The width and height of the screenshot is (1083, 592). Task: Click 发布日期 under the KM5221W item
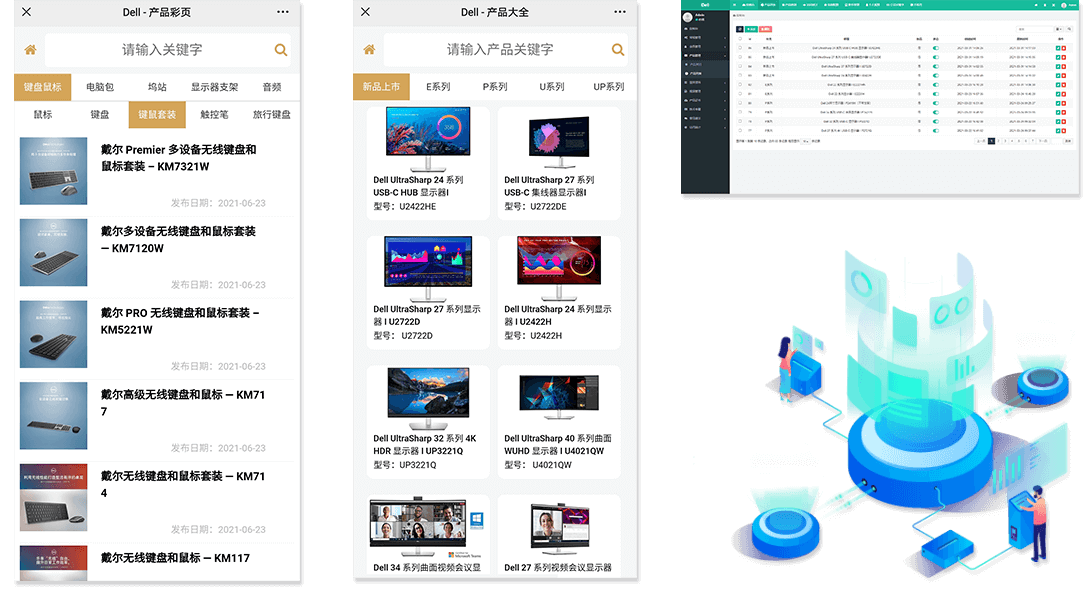tap(218, 366)
